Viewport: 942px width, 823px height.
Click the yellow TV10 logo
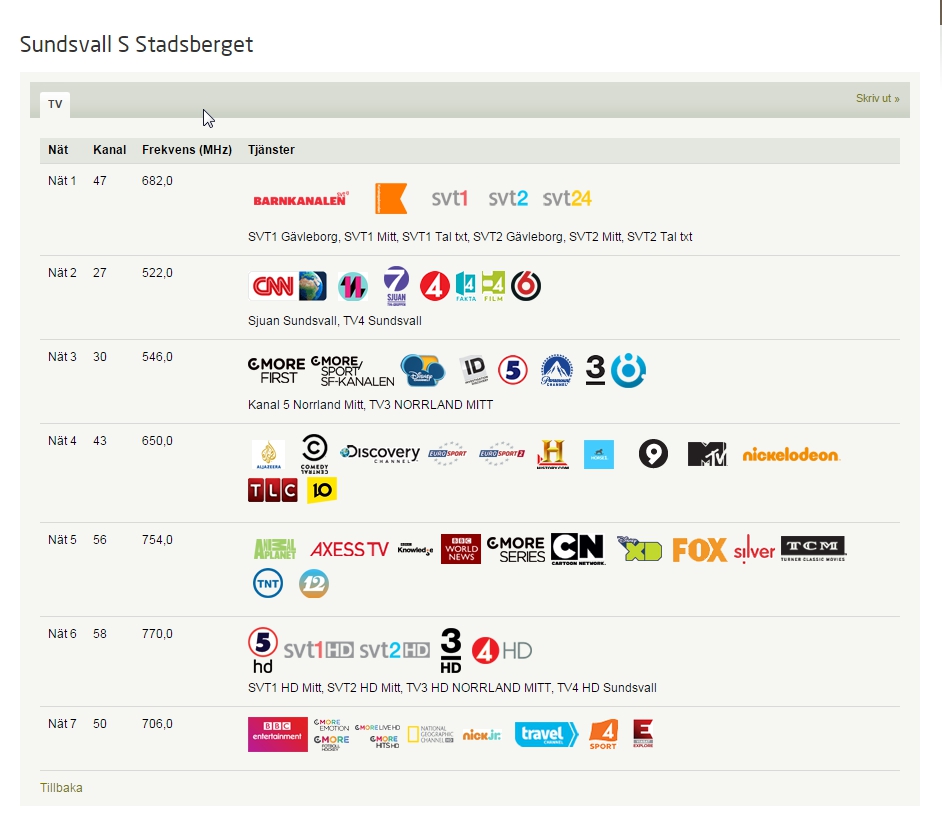[x=322, y=490]
